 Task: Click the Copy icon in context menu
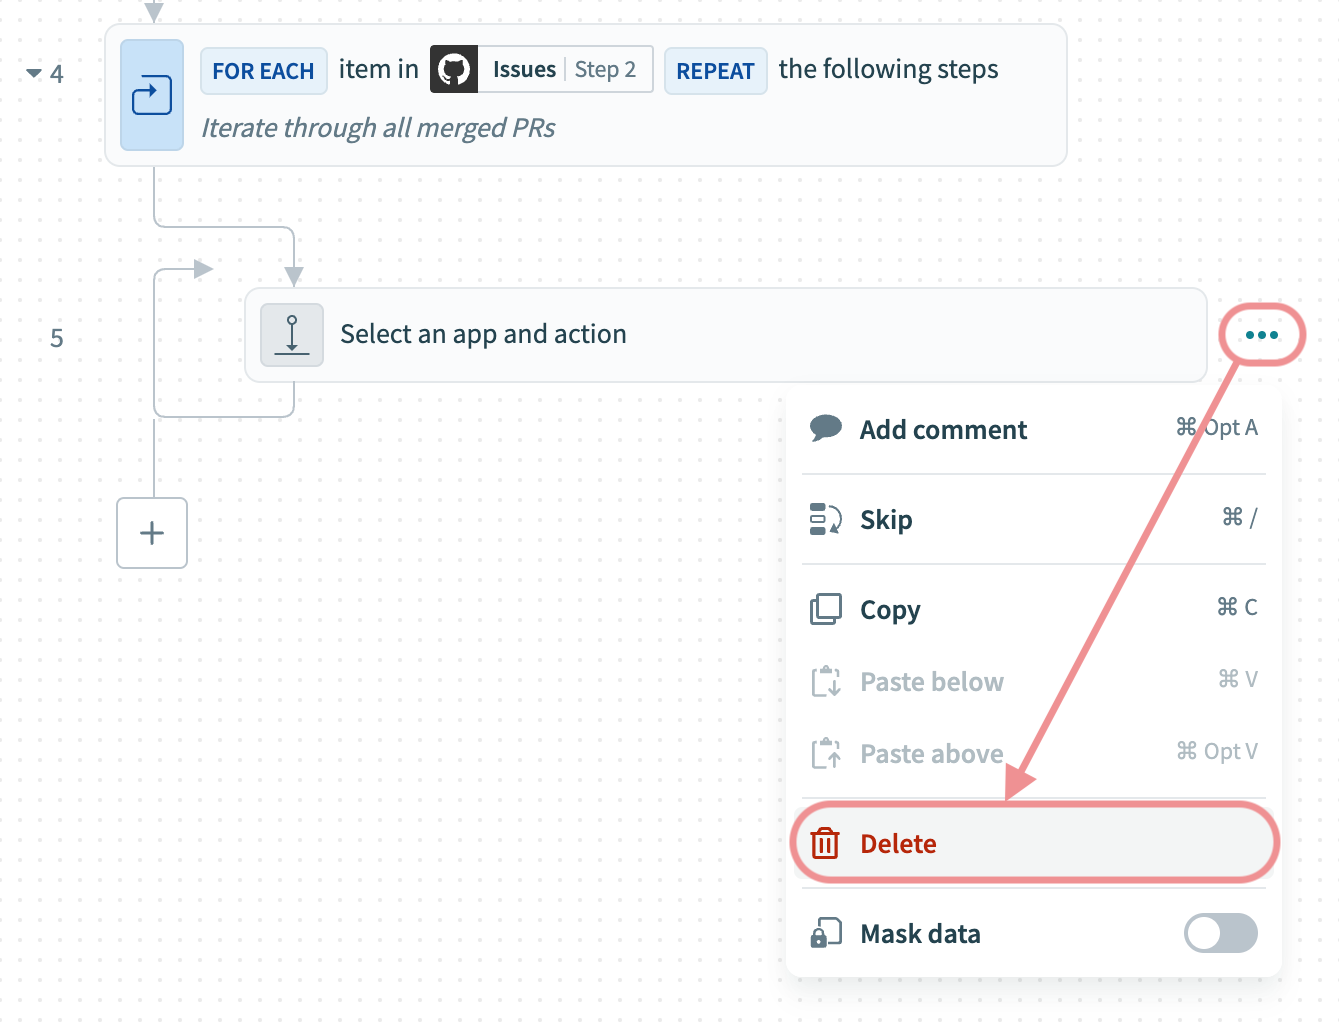tap(825, 609)
